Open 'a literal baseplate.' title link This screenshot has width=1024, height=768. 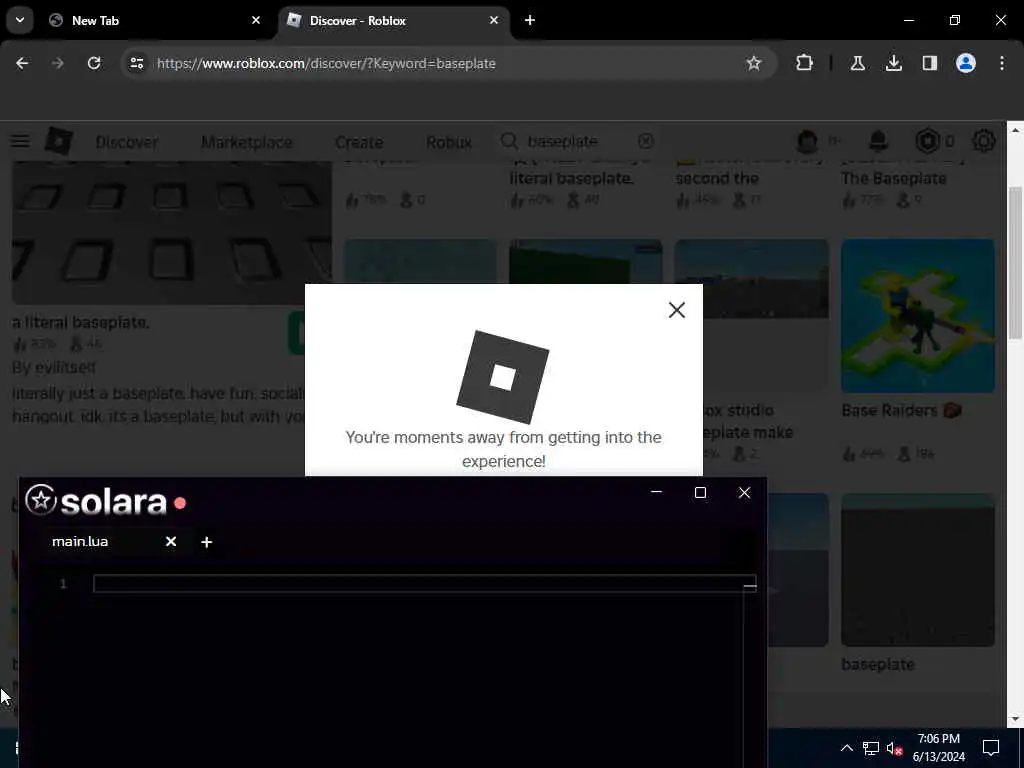click(x=81, y=323)
